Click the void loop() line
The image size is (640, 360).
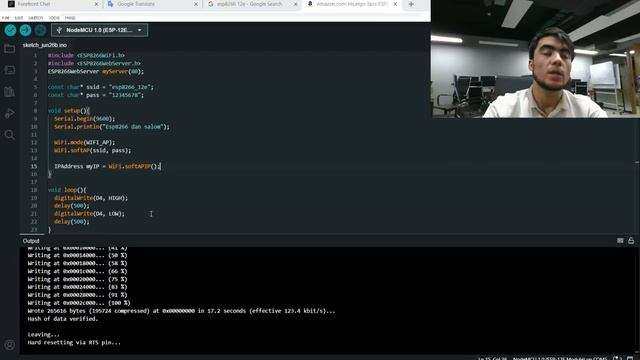[x=67, y=190]
